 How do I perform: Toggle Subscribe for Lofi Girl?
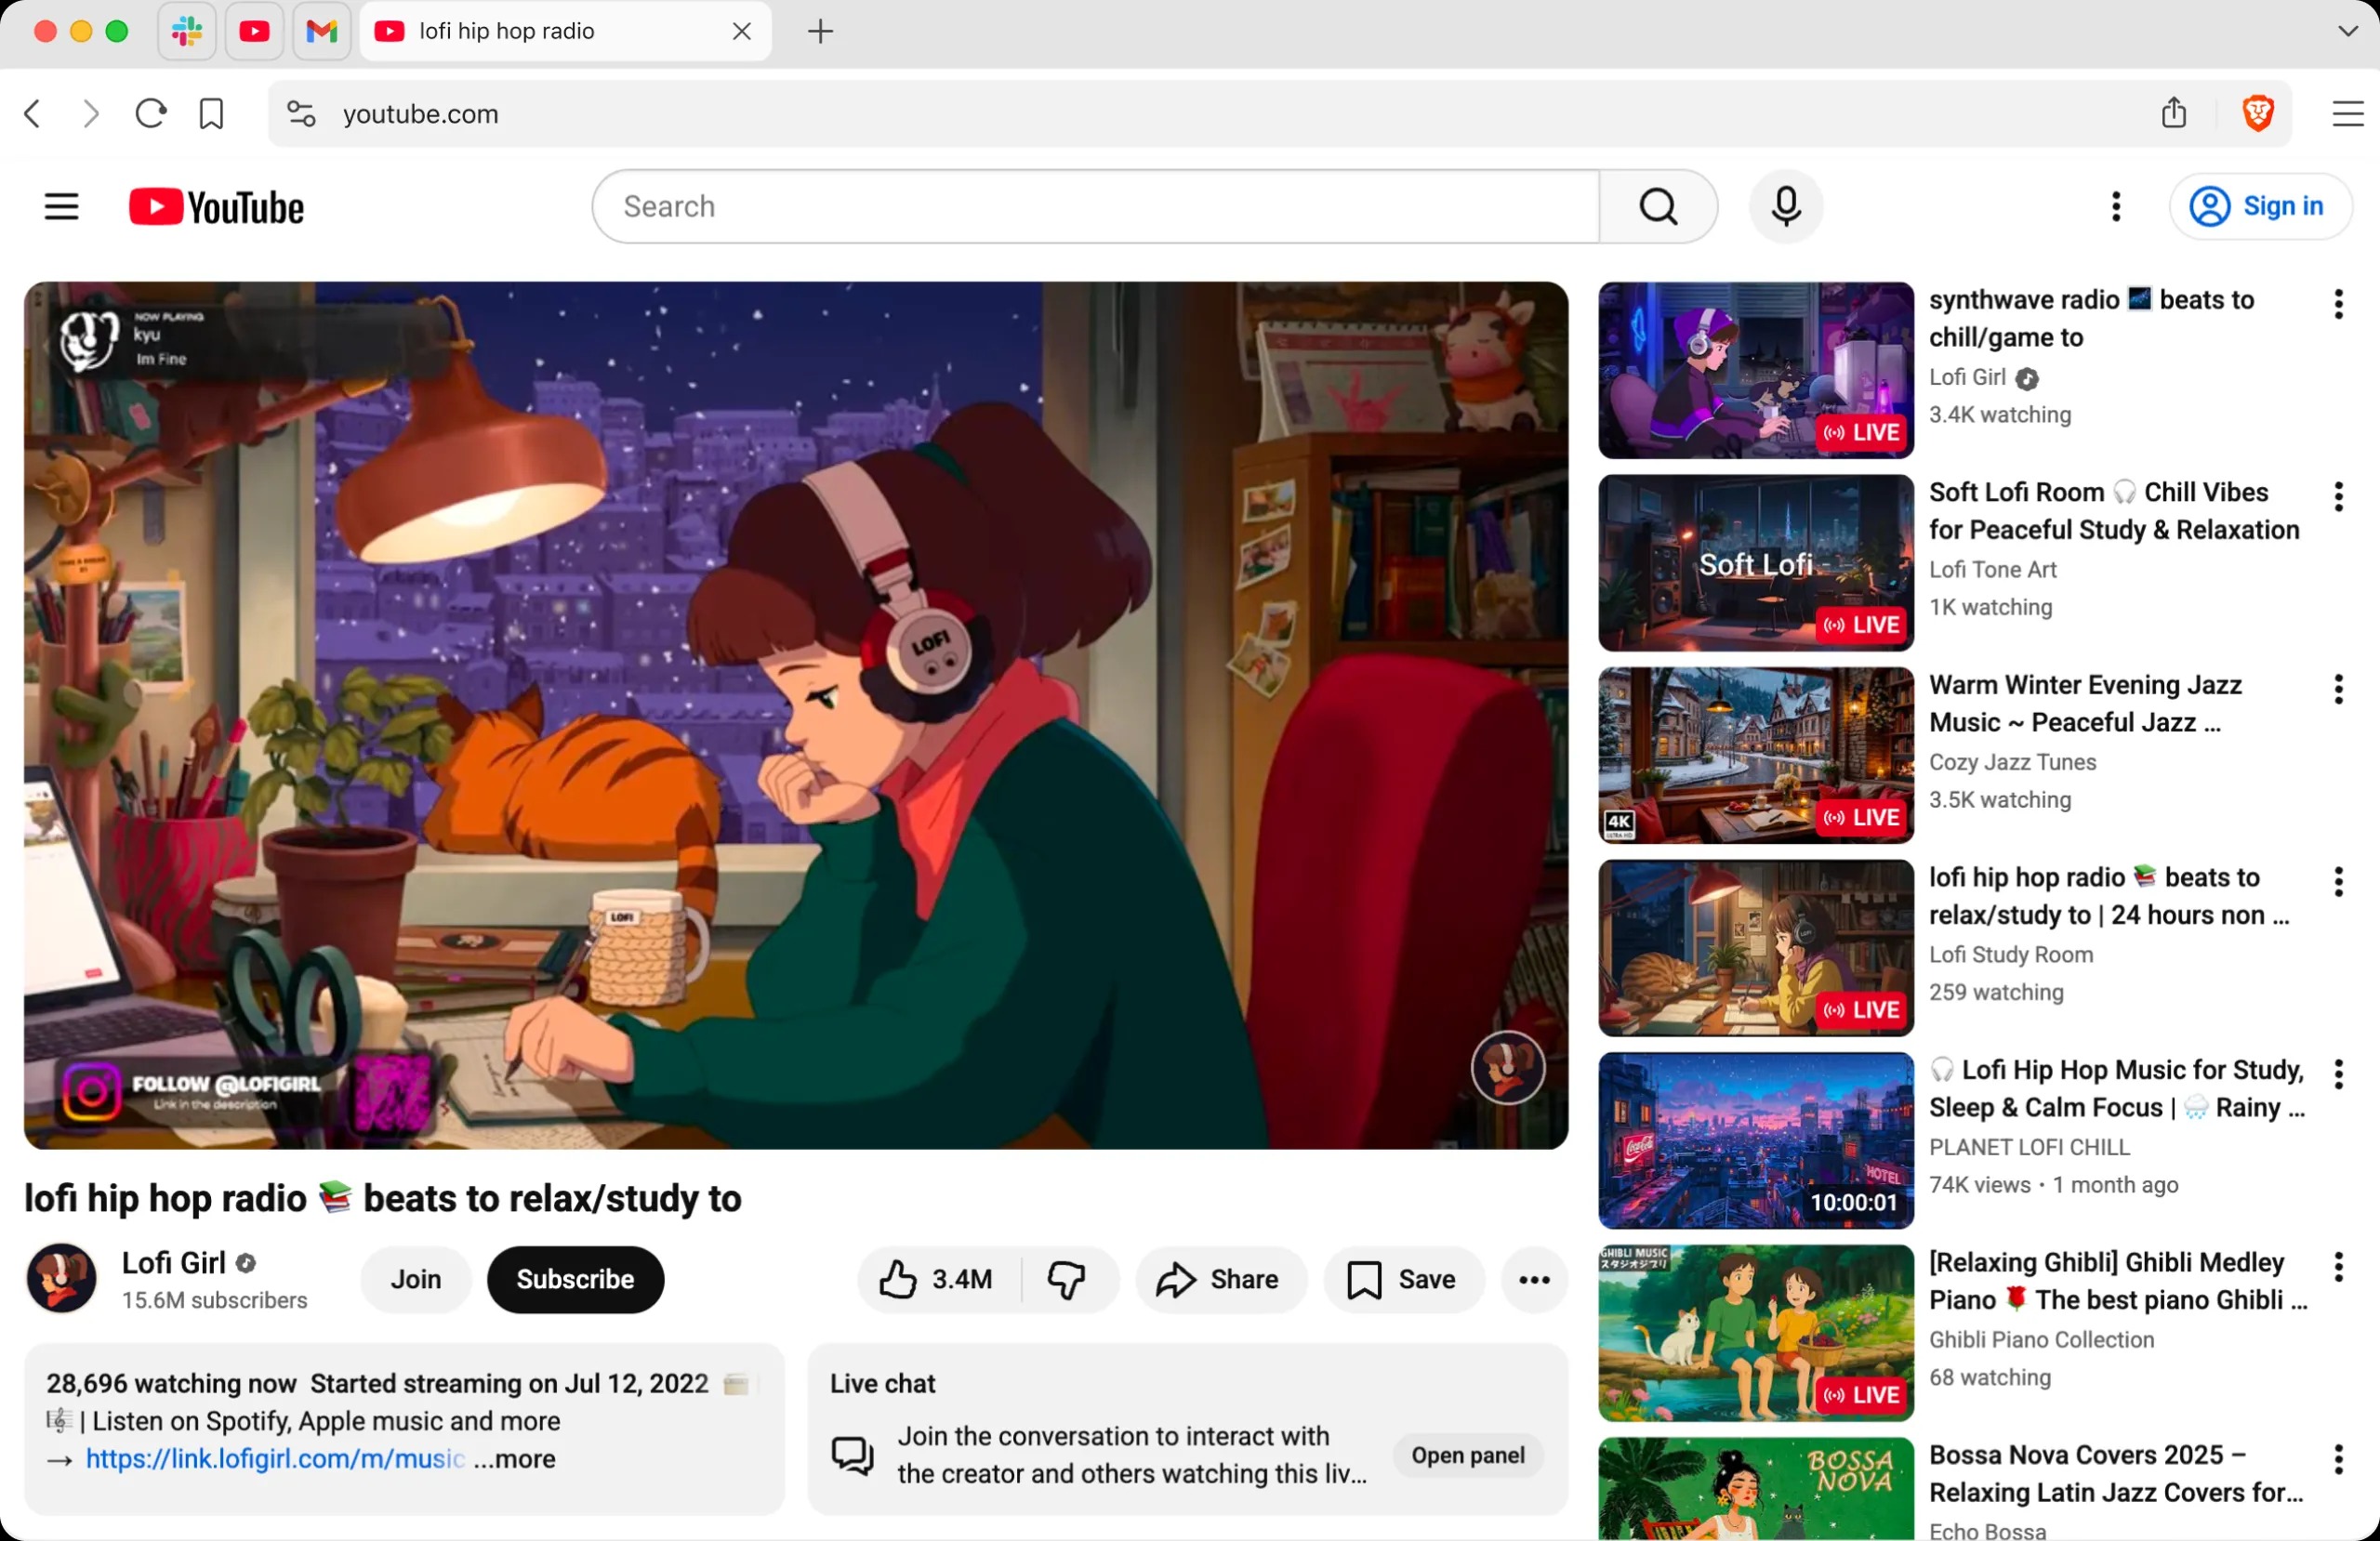[575, 1279]
